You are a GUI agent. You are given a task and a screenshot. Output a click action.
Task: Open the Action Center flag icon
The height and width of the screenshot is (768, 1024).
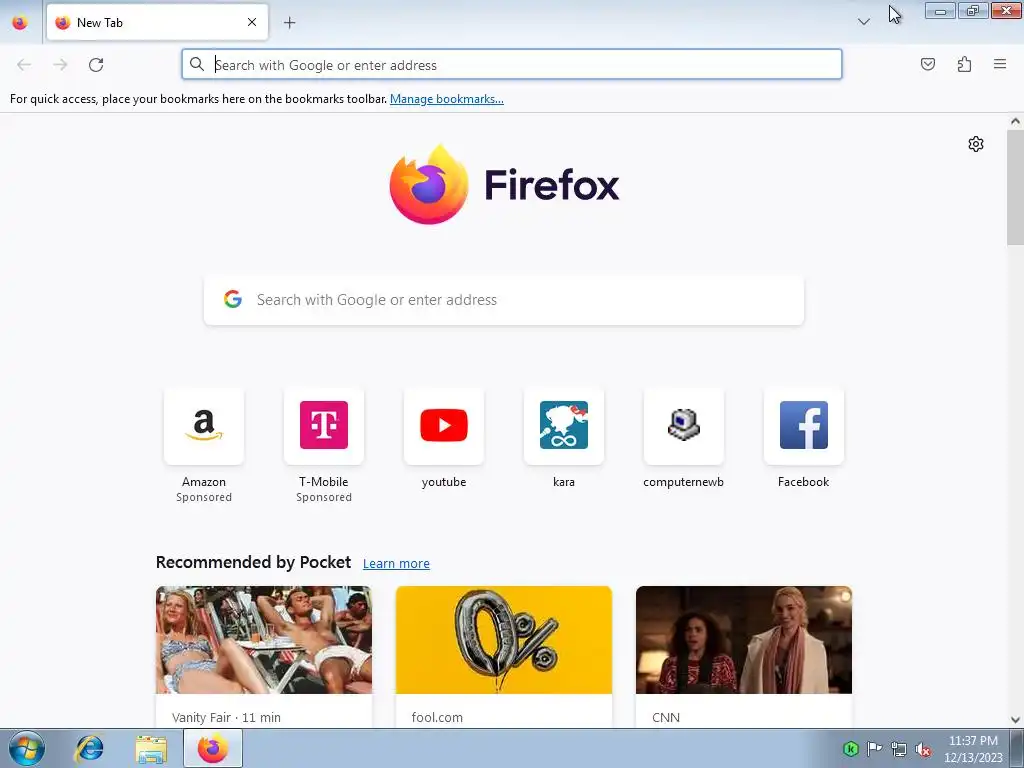[x=874, y=749]
